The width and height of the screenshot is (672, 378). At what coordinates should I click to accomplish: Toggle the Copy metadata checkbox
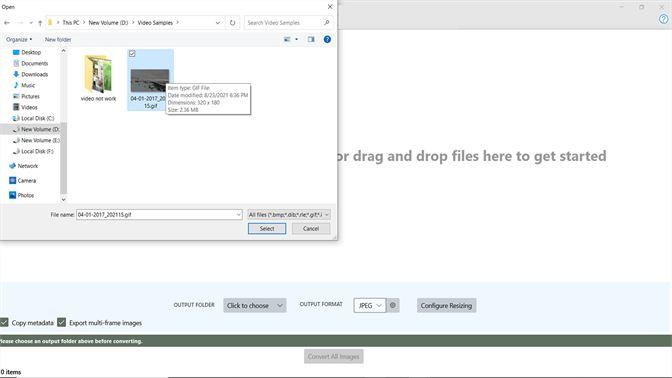click(4, 322)
